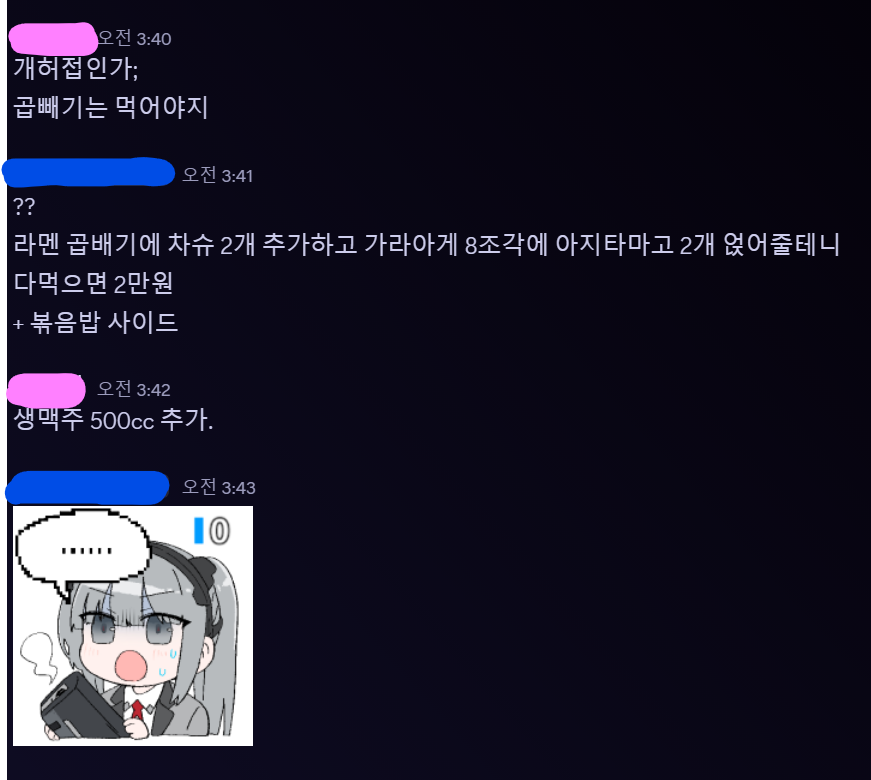Click the 오전 3:41 timestamp
This screenshot has width=871, height=780.
217,176
